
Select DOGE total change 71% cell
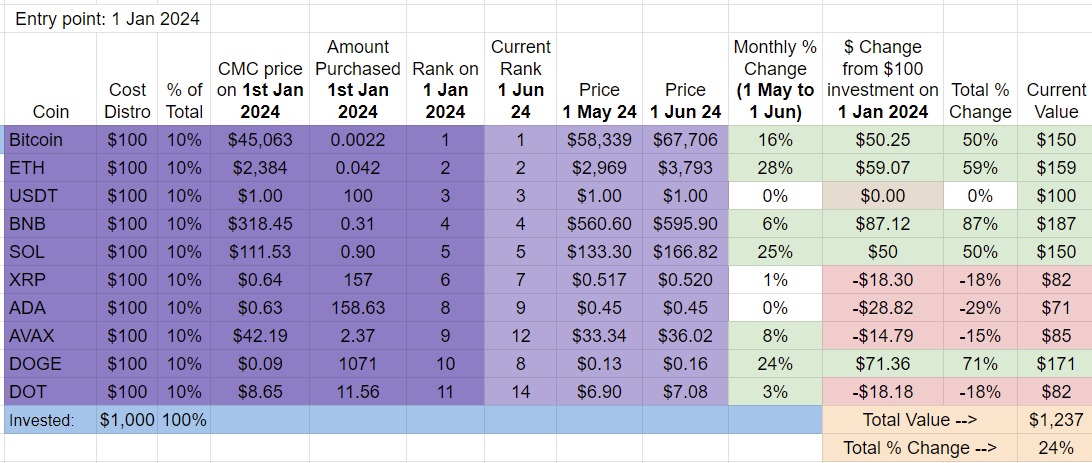pos(981,363)
